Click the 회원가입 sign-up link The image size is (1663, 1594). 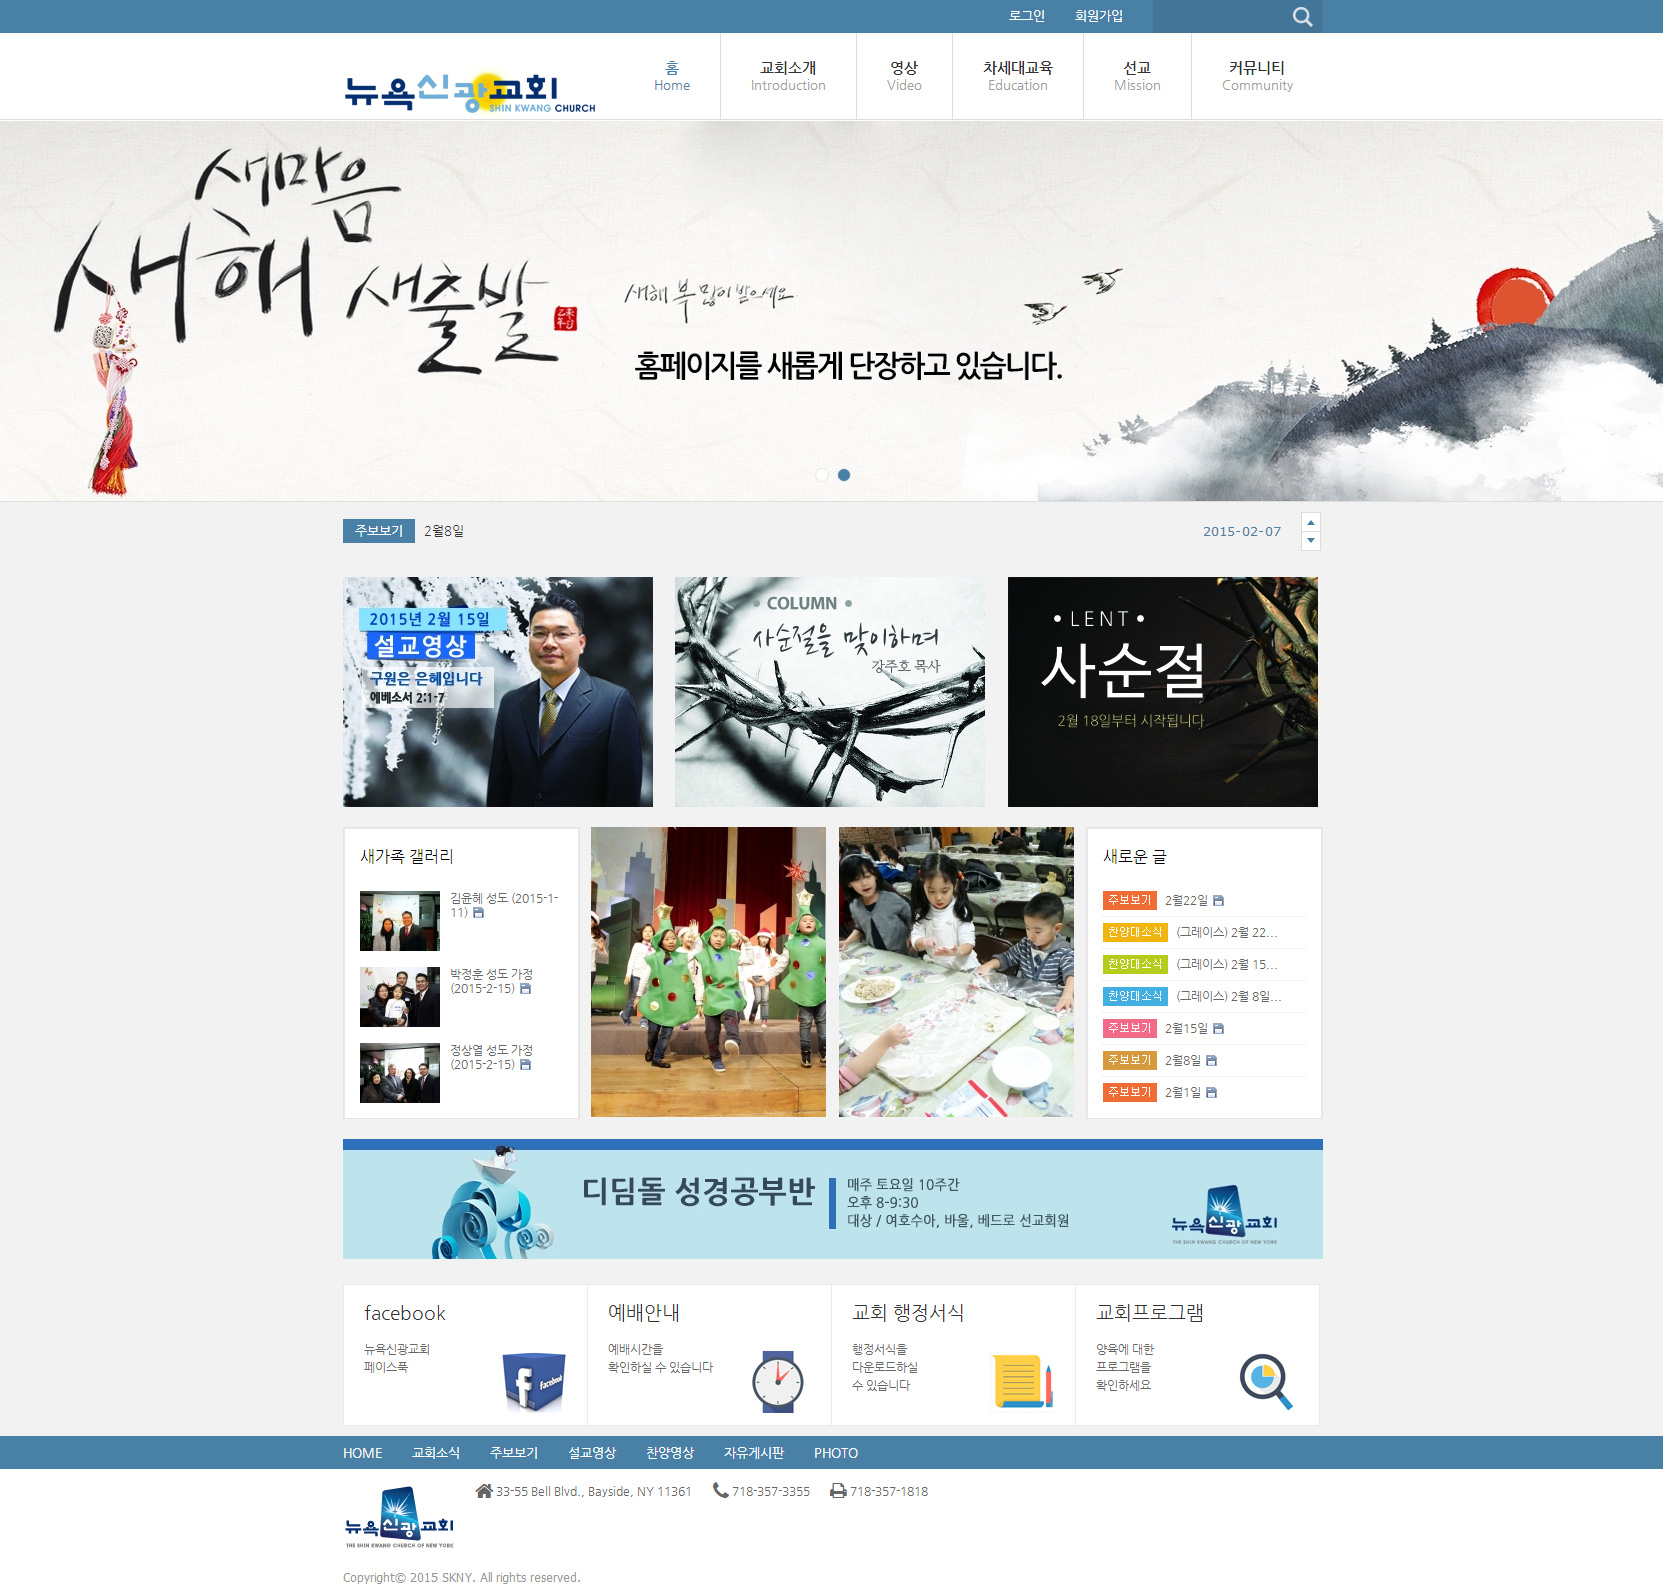pos(1098,16)
